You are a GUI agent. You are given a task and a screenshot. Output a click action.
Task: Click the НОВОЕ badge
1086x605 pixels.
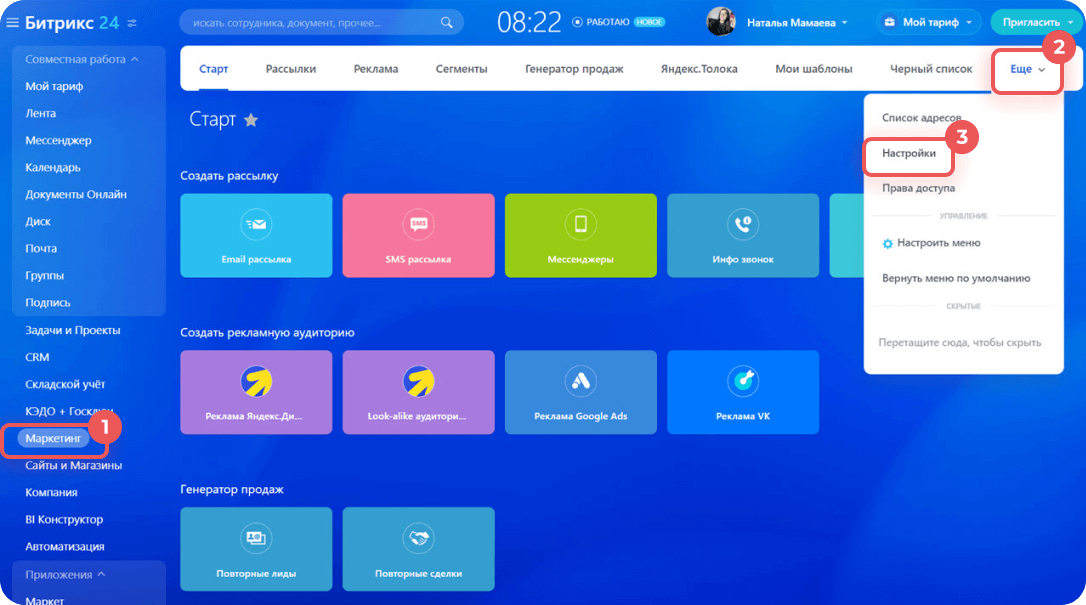(649, 22)
